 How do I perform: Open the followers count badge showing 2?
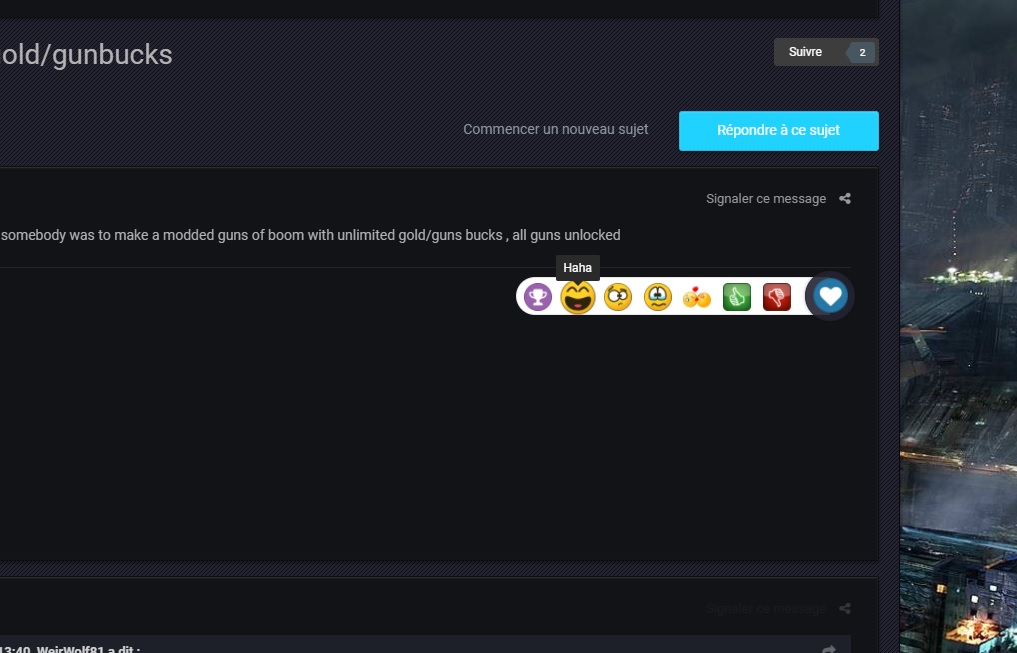(x=862, y=52)
